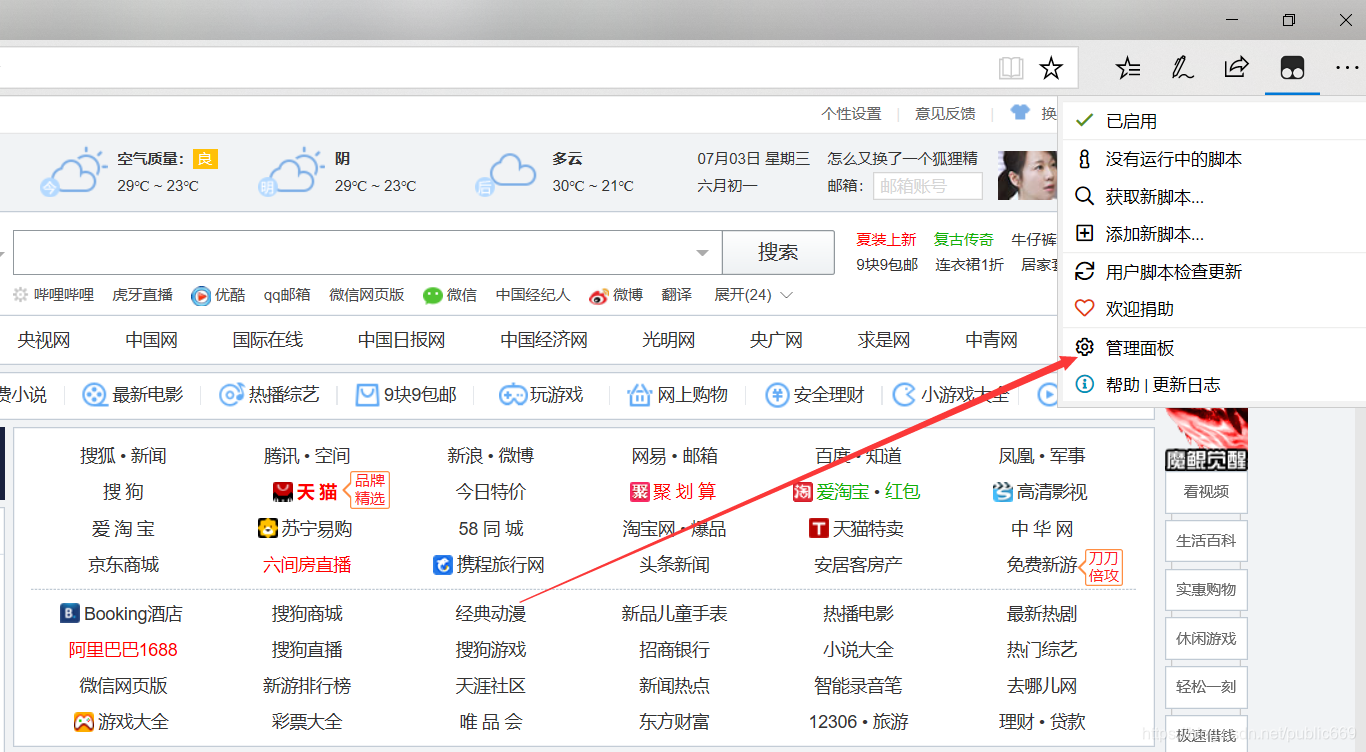Viewport: 1366px width, 752px height.
Task: Open 爱淘宝 • 红包 link
Action: pyautogui.click(x=857, y=492)
